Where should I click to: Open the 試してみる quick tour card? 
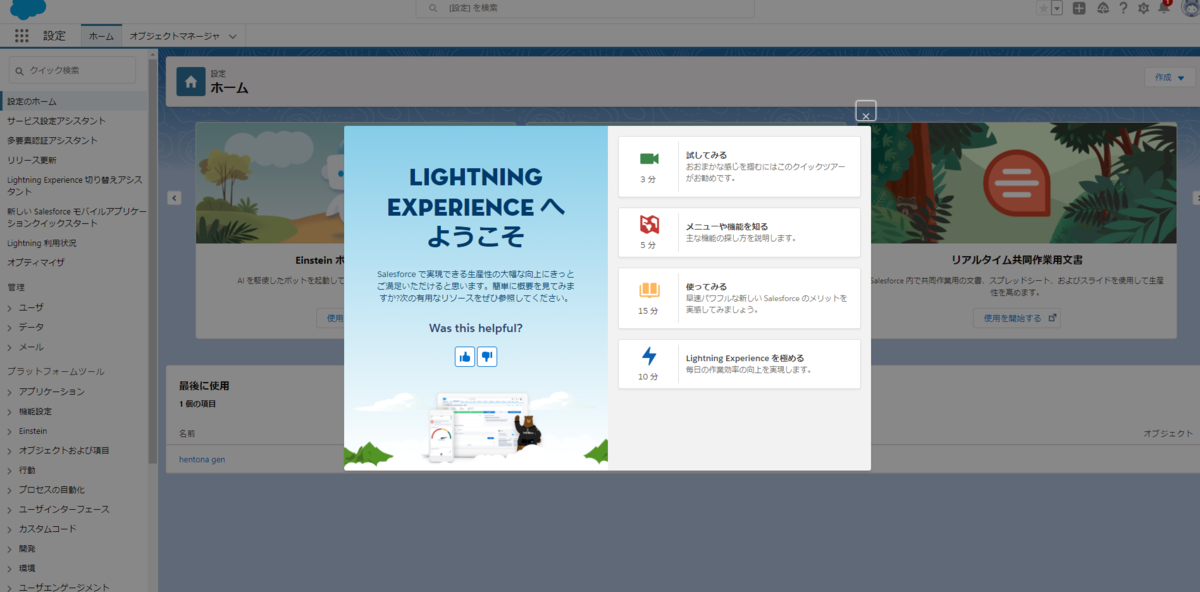(x=739, y=167)
